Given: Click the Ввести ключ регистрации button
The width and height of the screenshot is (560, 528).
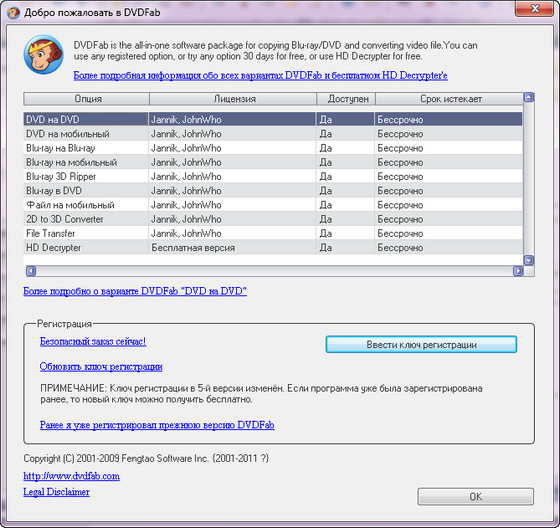Looking at the screenshot, I should tap(421, 344).
